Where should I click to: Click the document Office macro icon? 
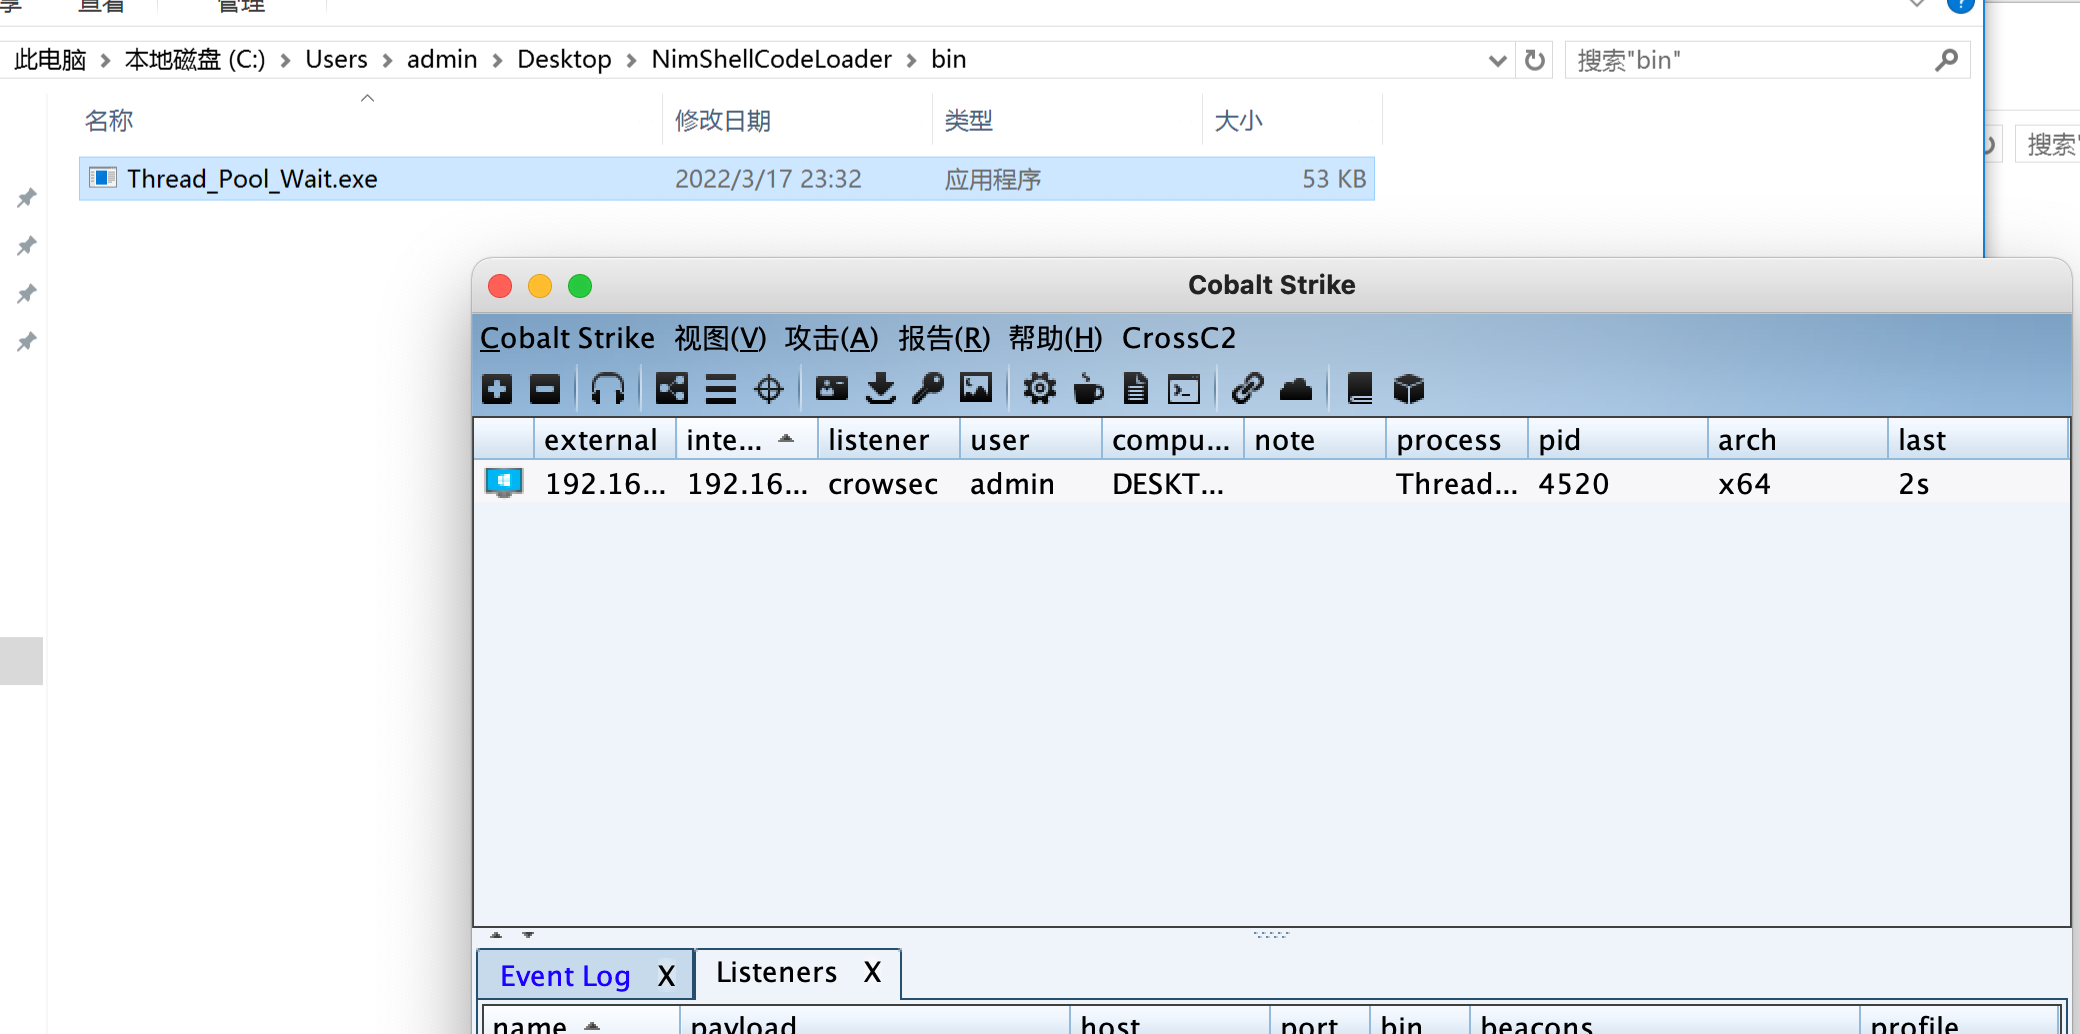pyautogui.click(x=1136, y=389)
